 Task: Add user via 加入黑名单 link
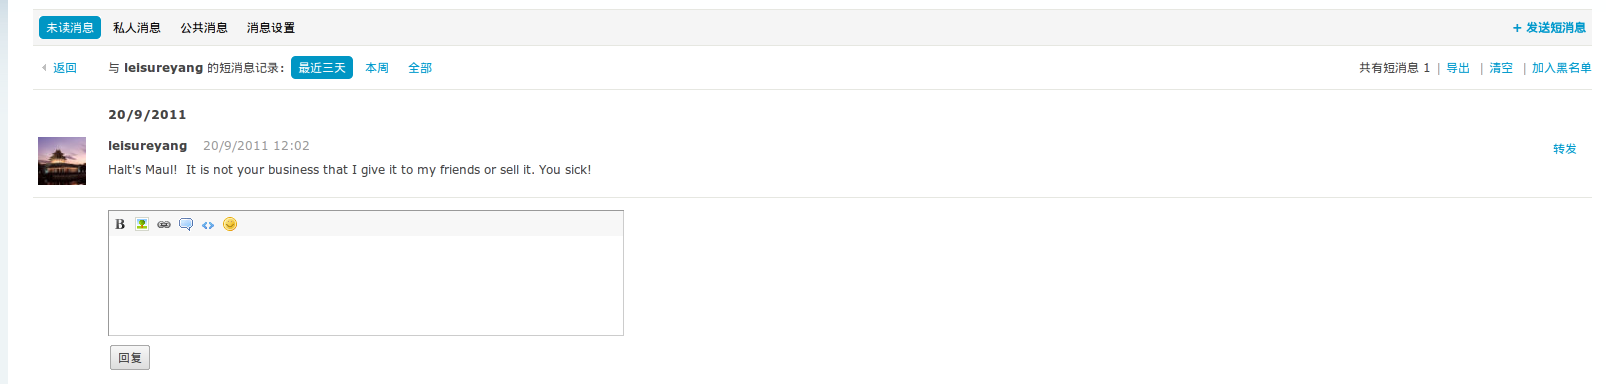click(x=1562, y=68)
